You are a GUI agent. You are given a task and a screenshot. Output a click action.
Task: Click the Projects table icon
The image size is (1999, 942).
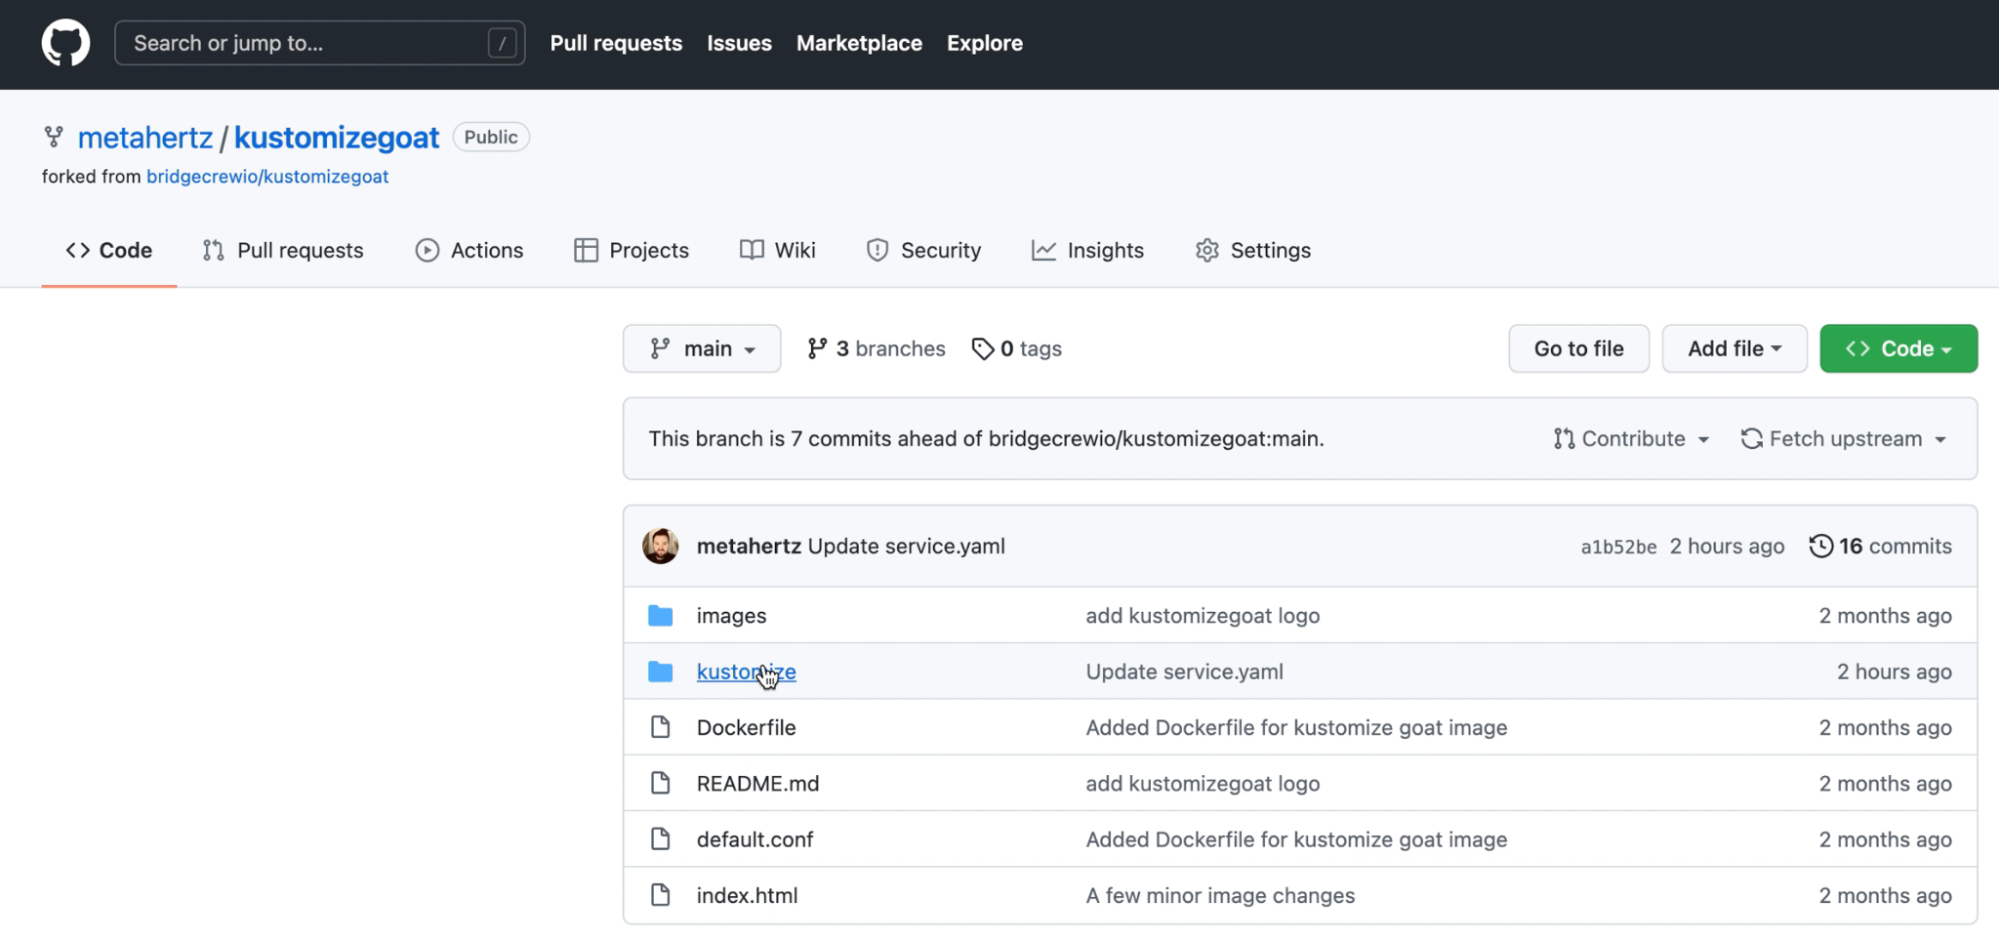586,250
